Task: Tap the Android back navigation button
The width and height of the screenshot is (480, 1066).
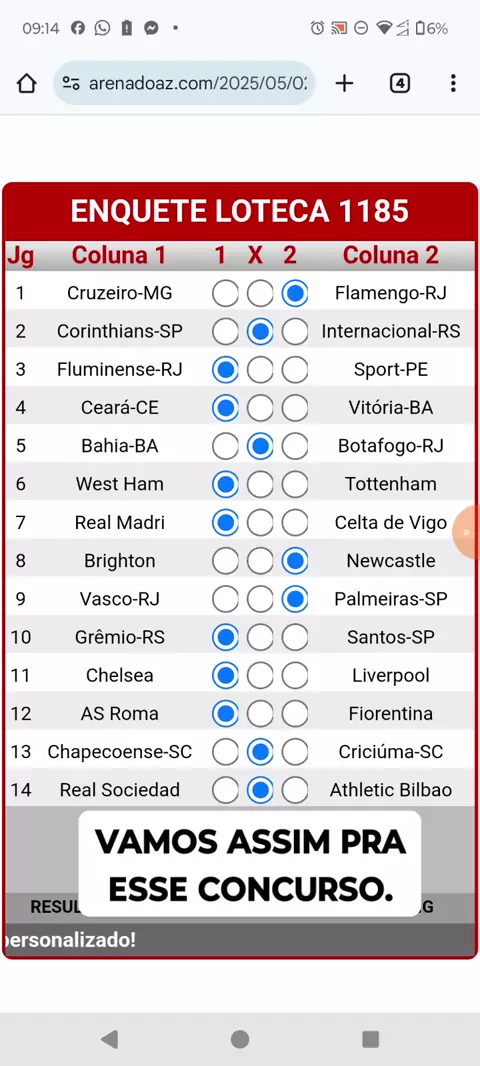Action: 109,1039
